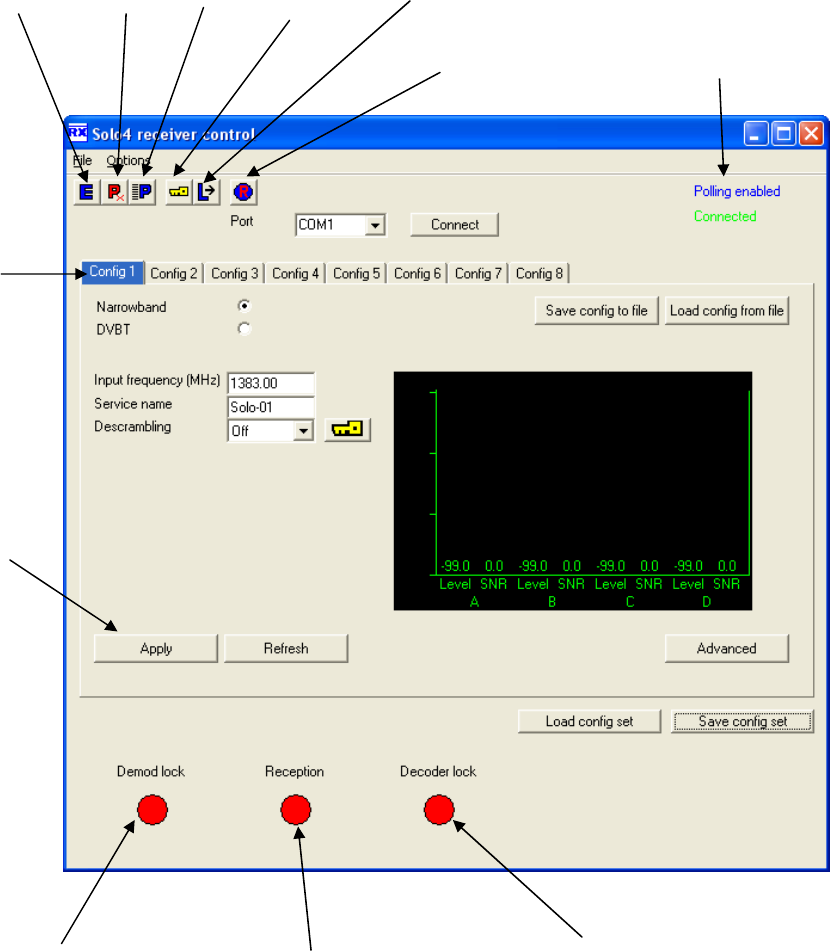Click the RX application icon in title bar
Screen dimensions: 830x951
tap(77, 133)
